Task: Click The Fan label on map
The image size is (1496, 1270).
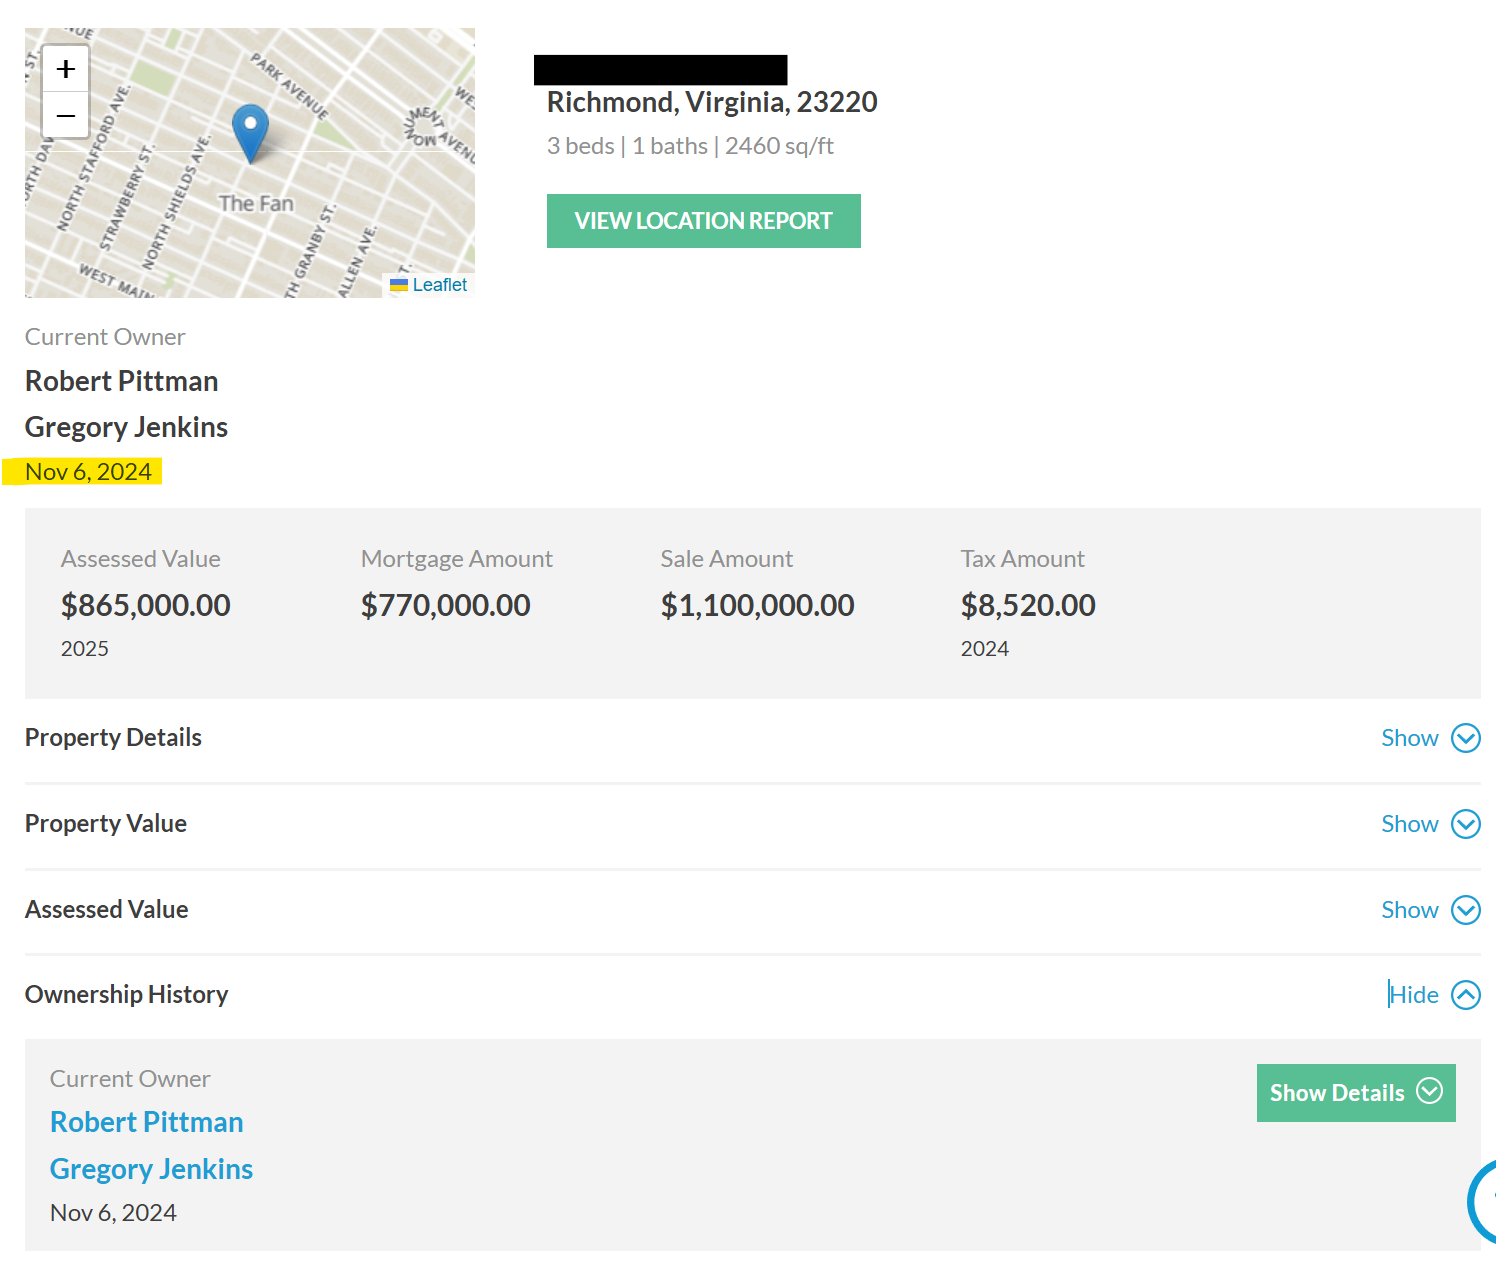Action: pyautogui.click(x=256, y=203)
